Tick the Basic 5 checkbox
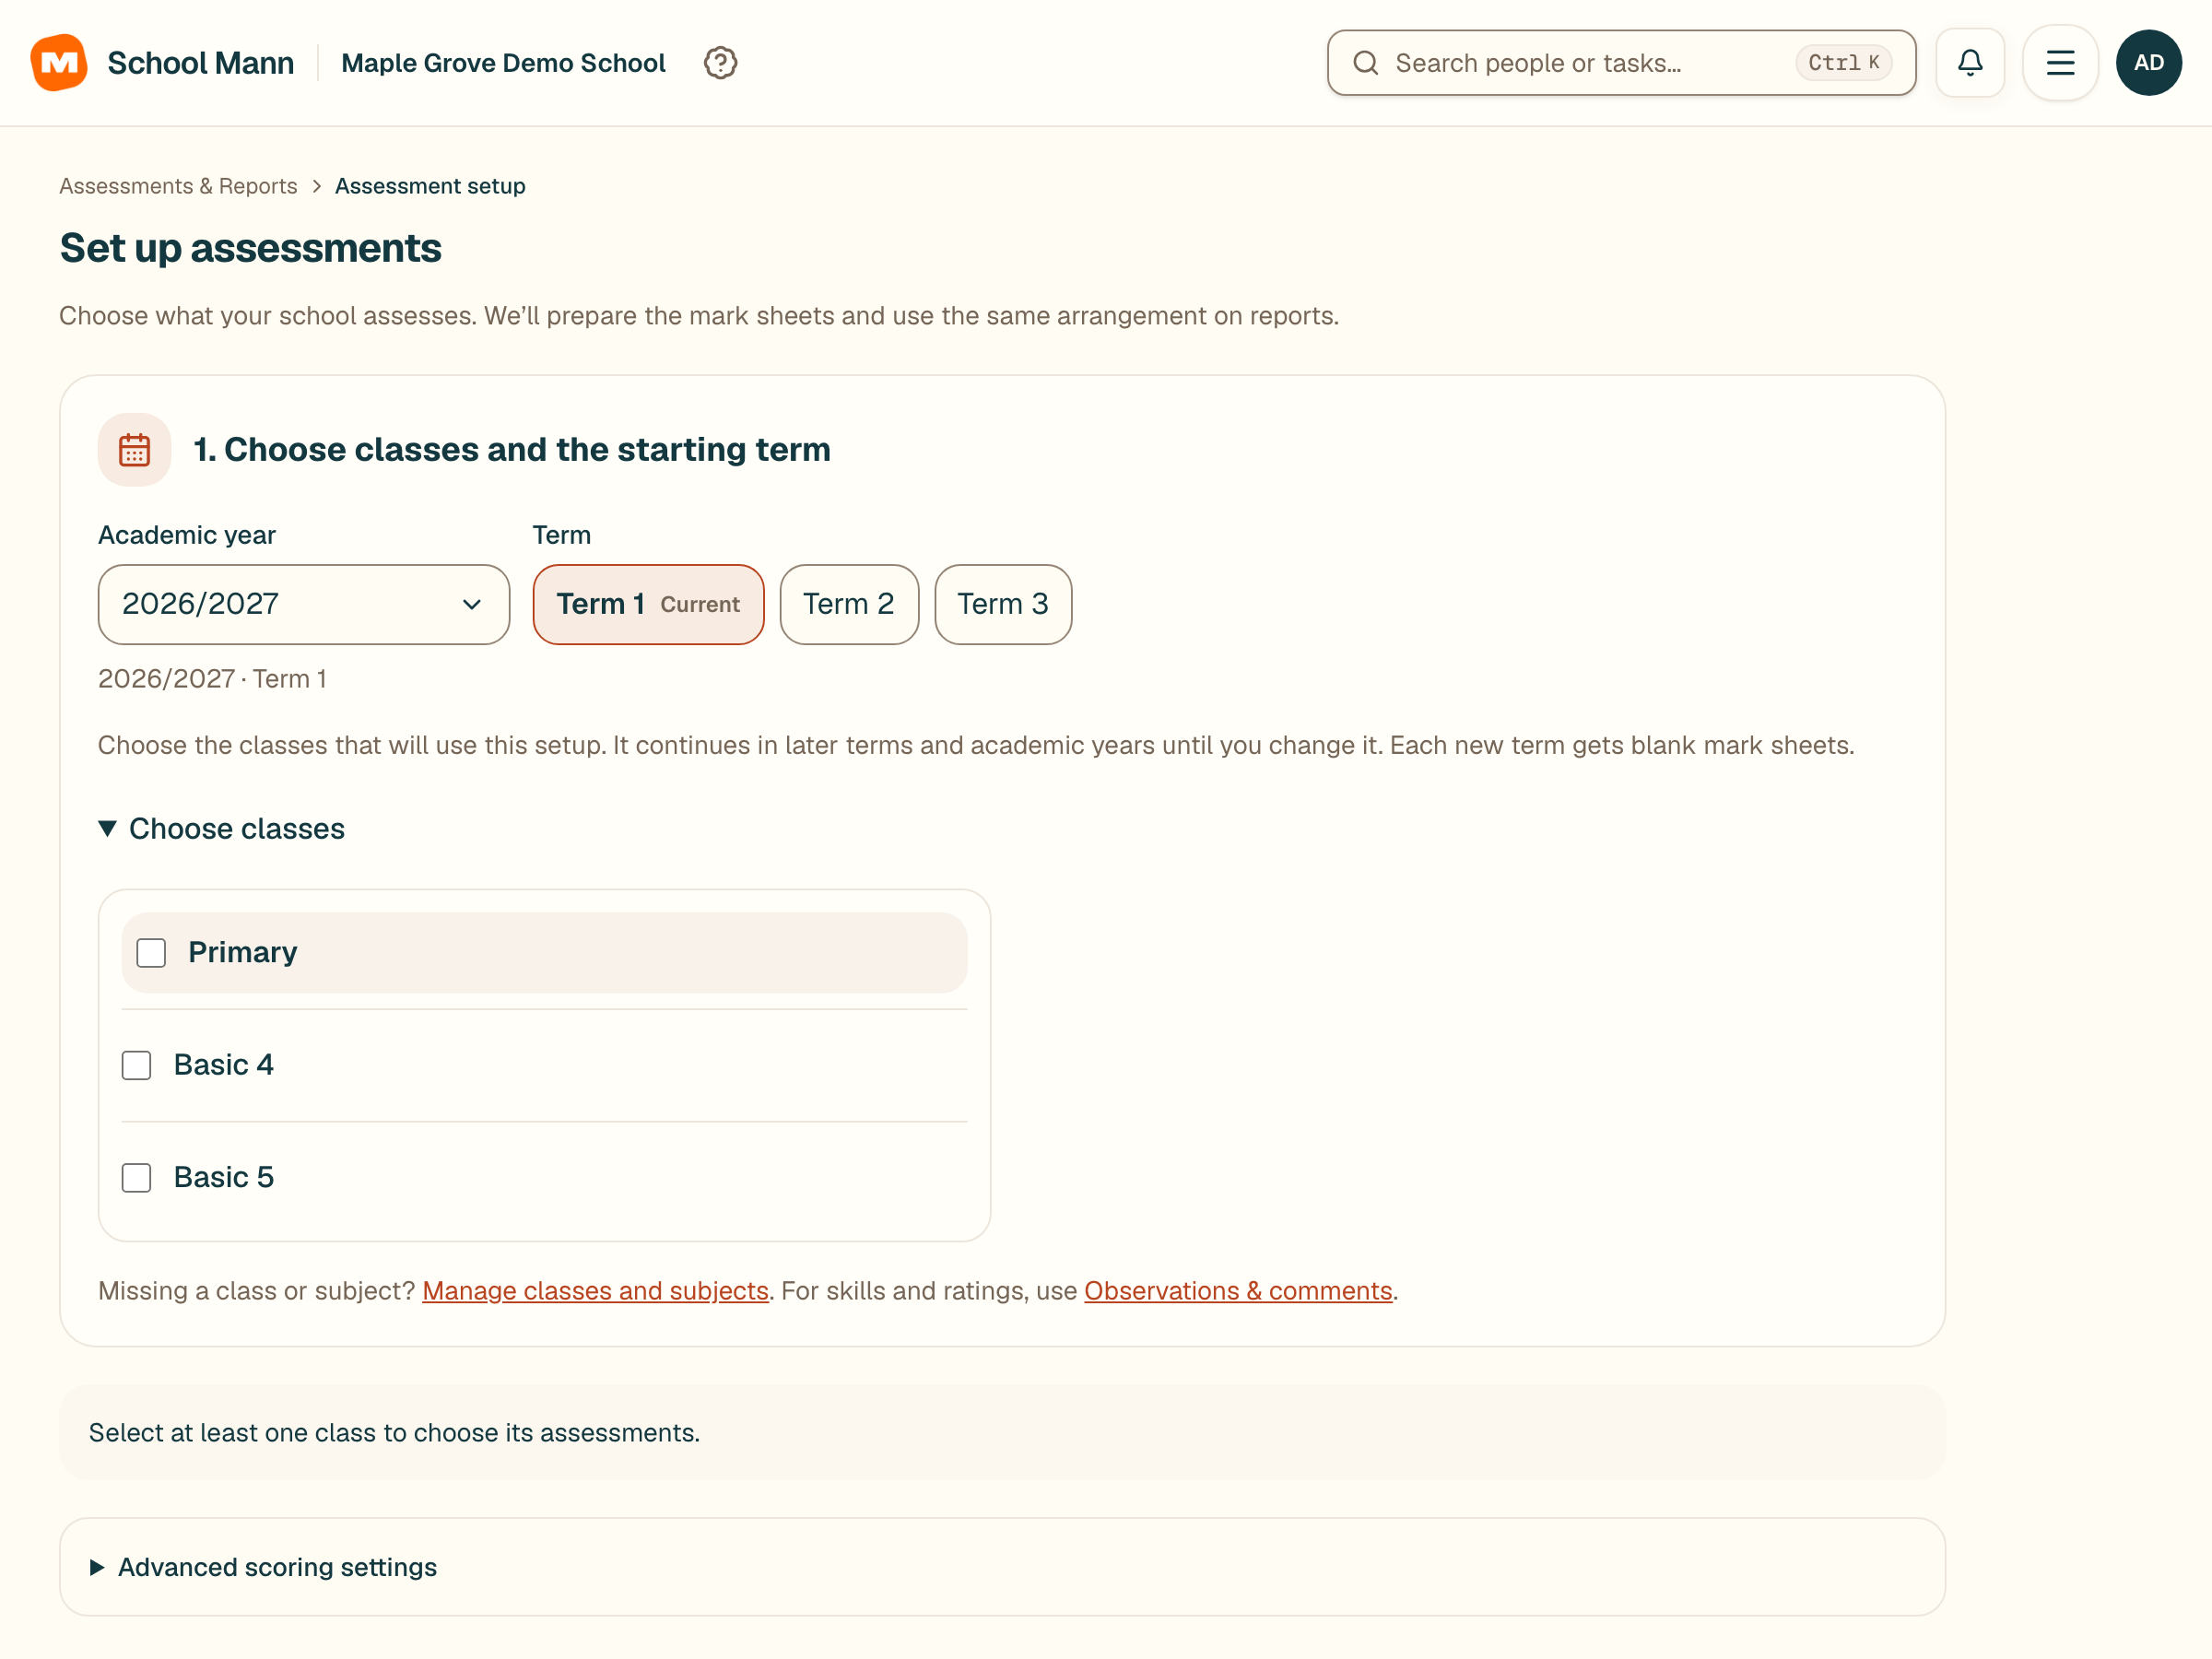The width and height of the screenshot is (2212, 1659). tap(136, 1178)
